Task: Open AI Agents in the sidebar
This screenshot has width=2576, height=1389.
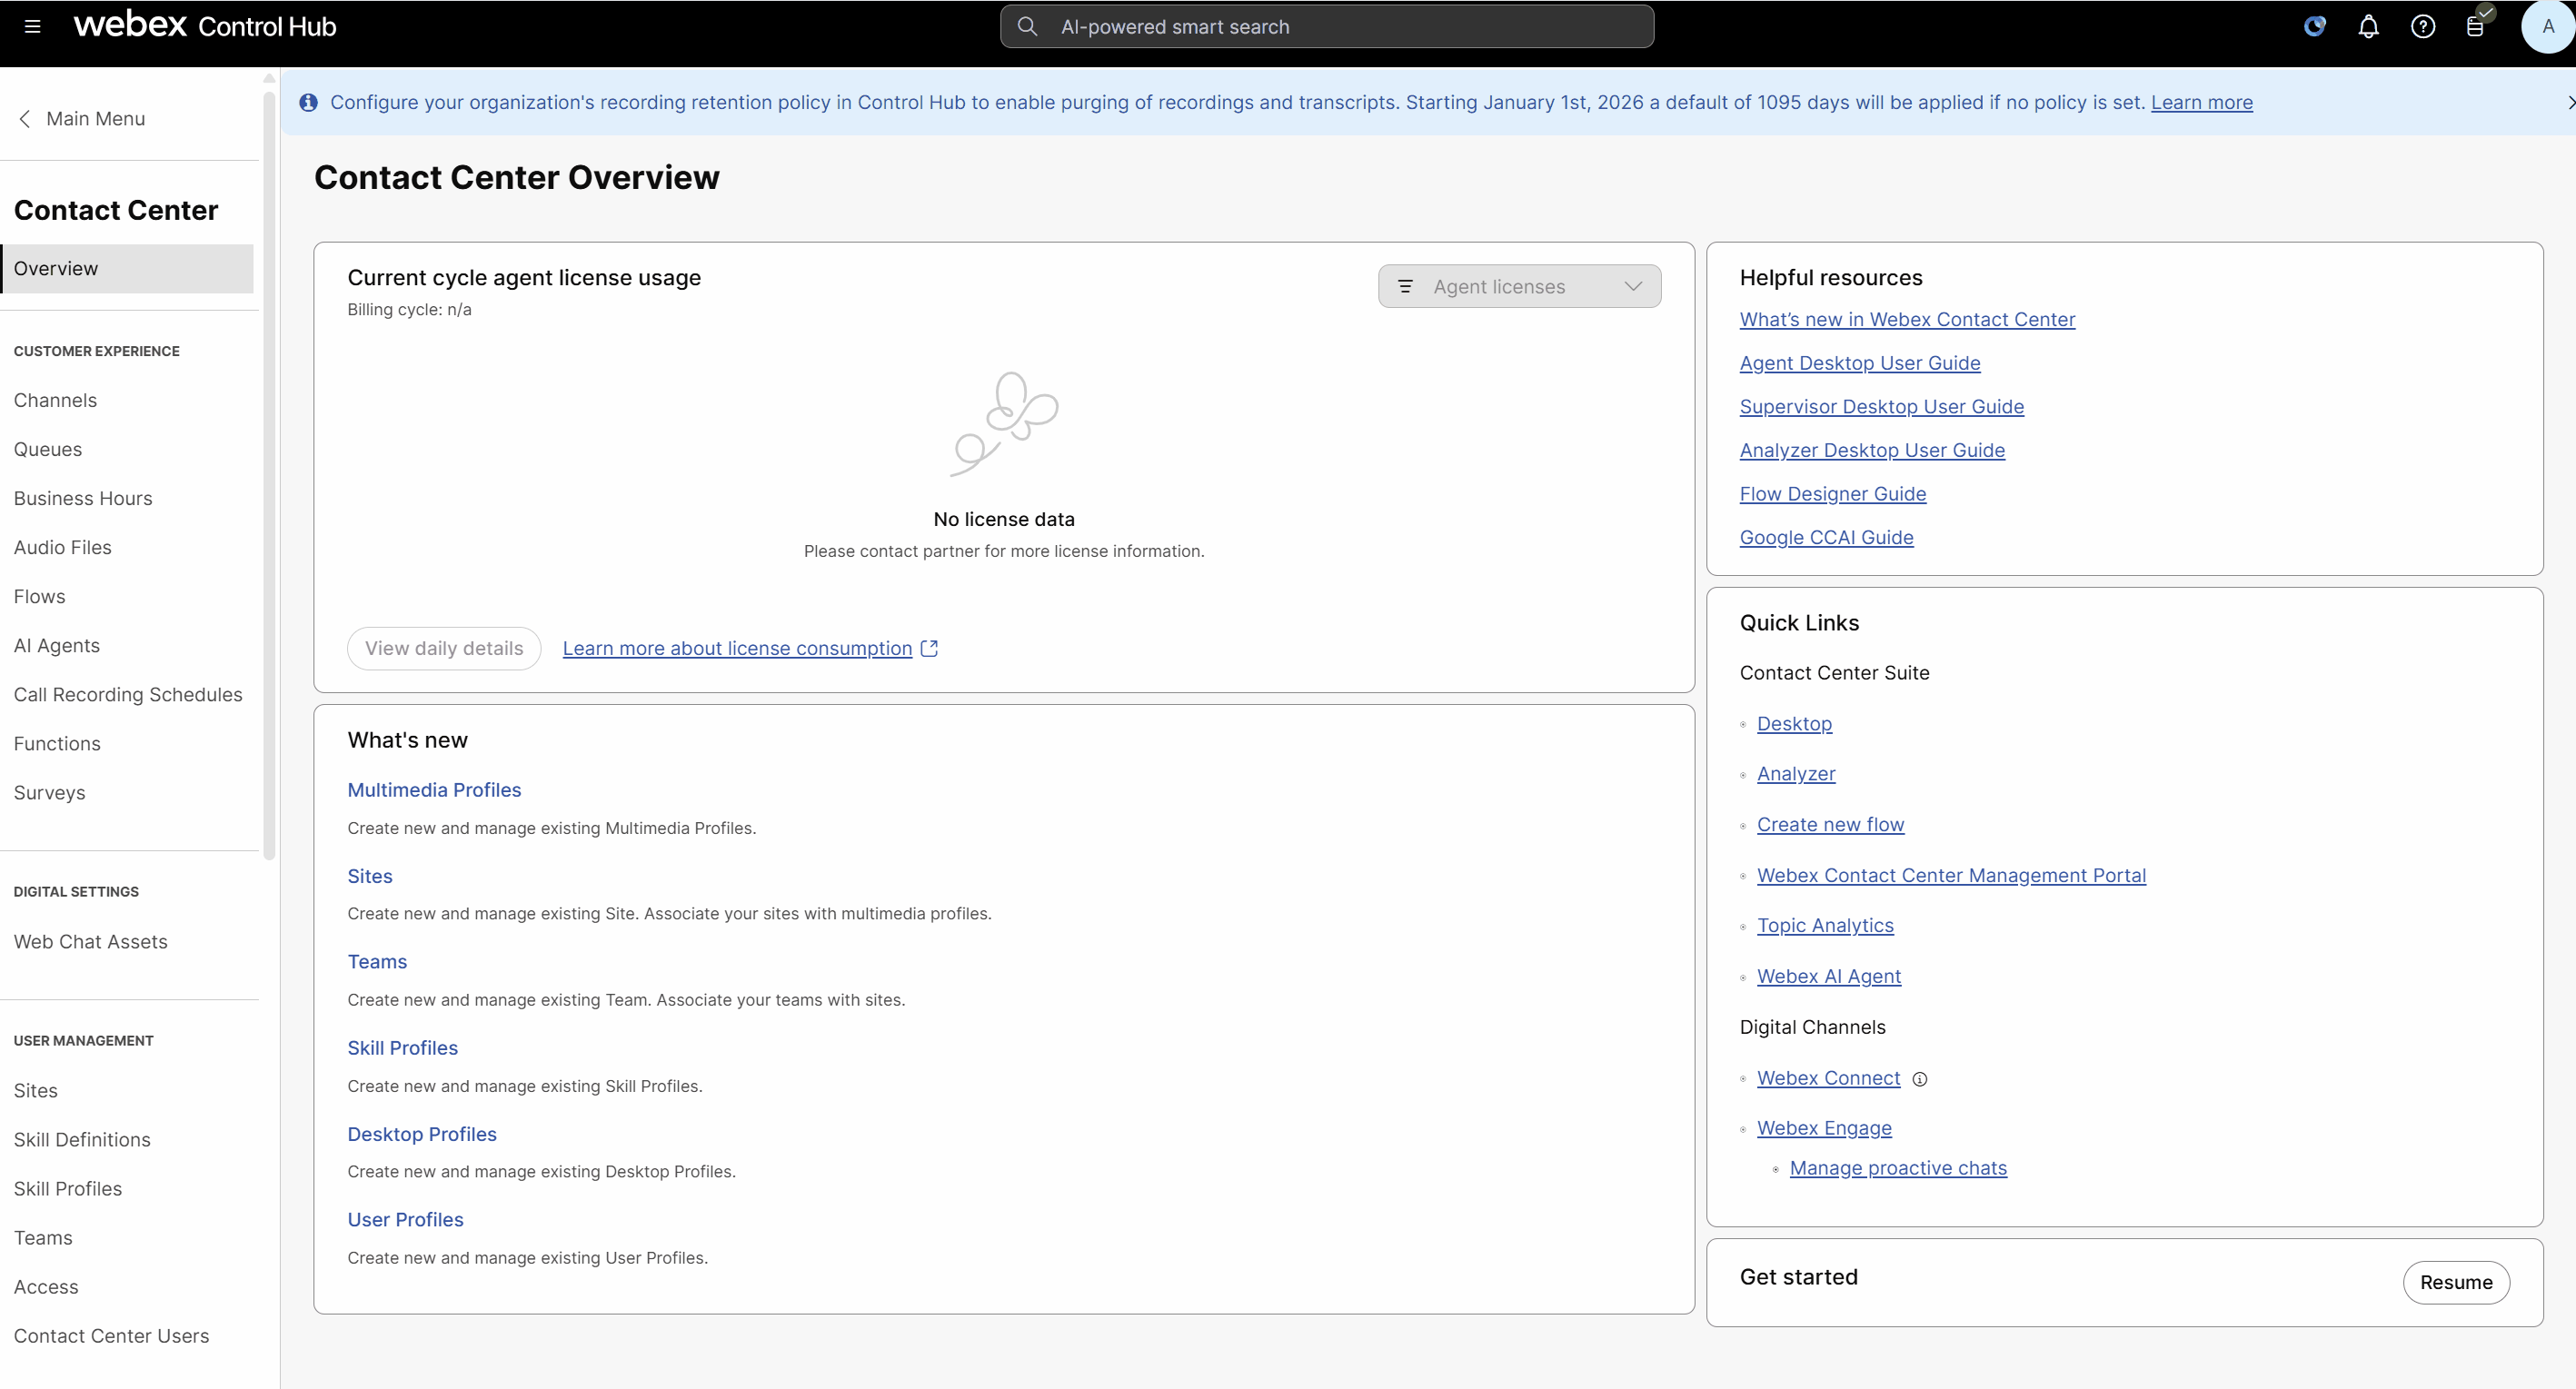Action: tap(57, 646)
